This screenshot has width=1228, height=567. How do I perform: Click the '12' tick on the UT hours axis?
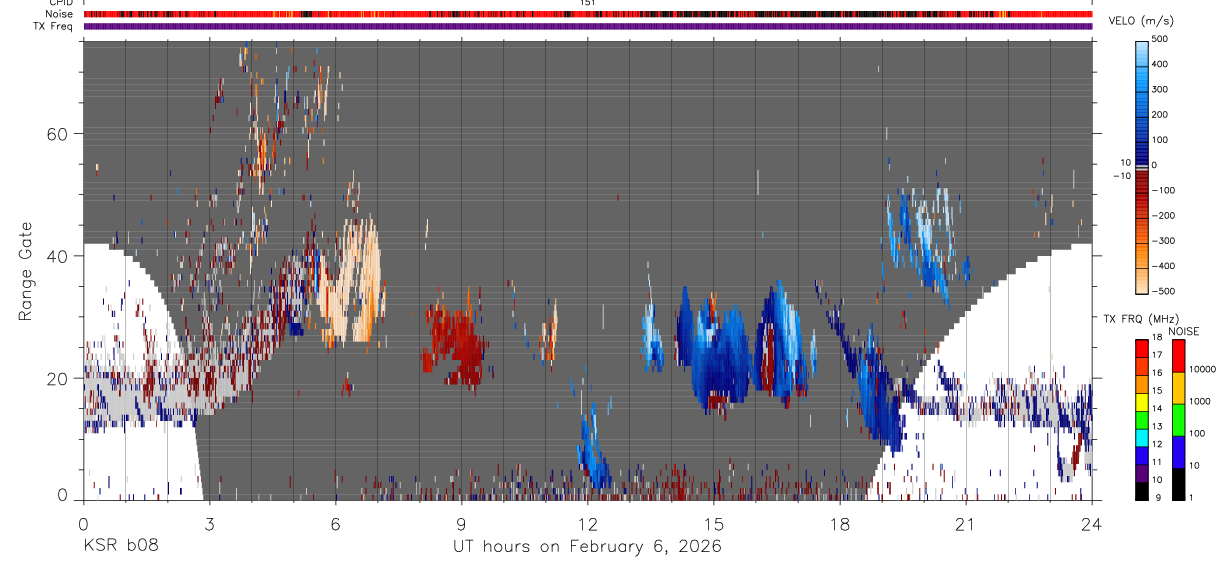tap(587, 523)
